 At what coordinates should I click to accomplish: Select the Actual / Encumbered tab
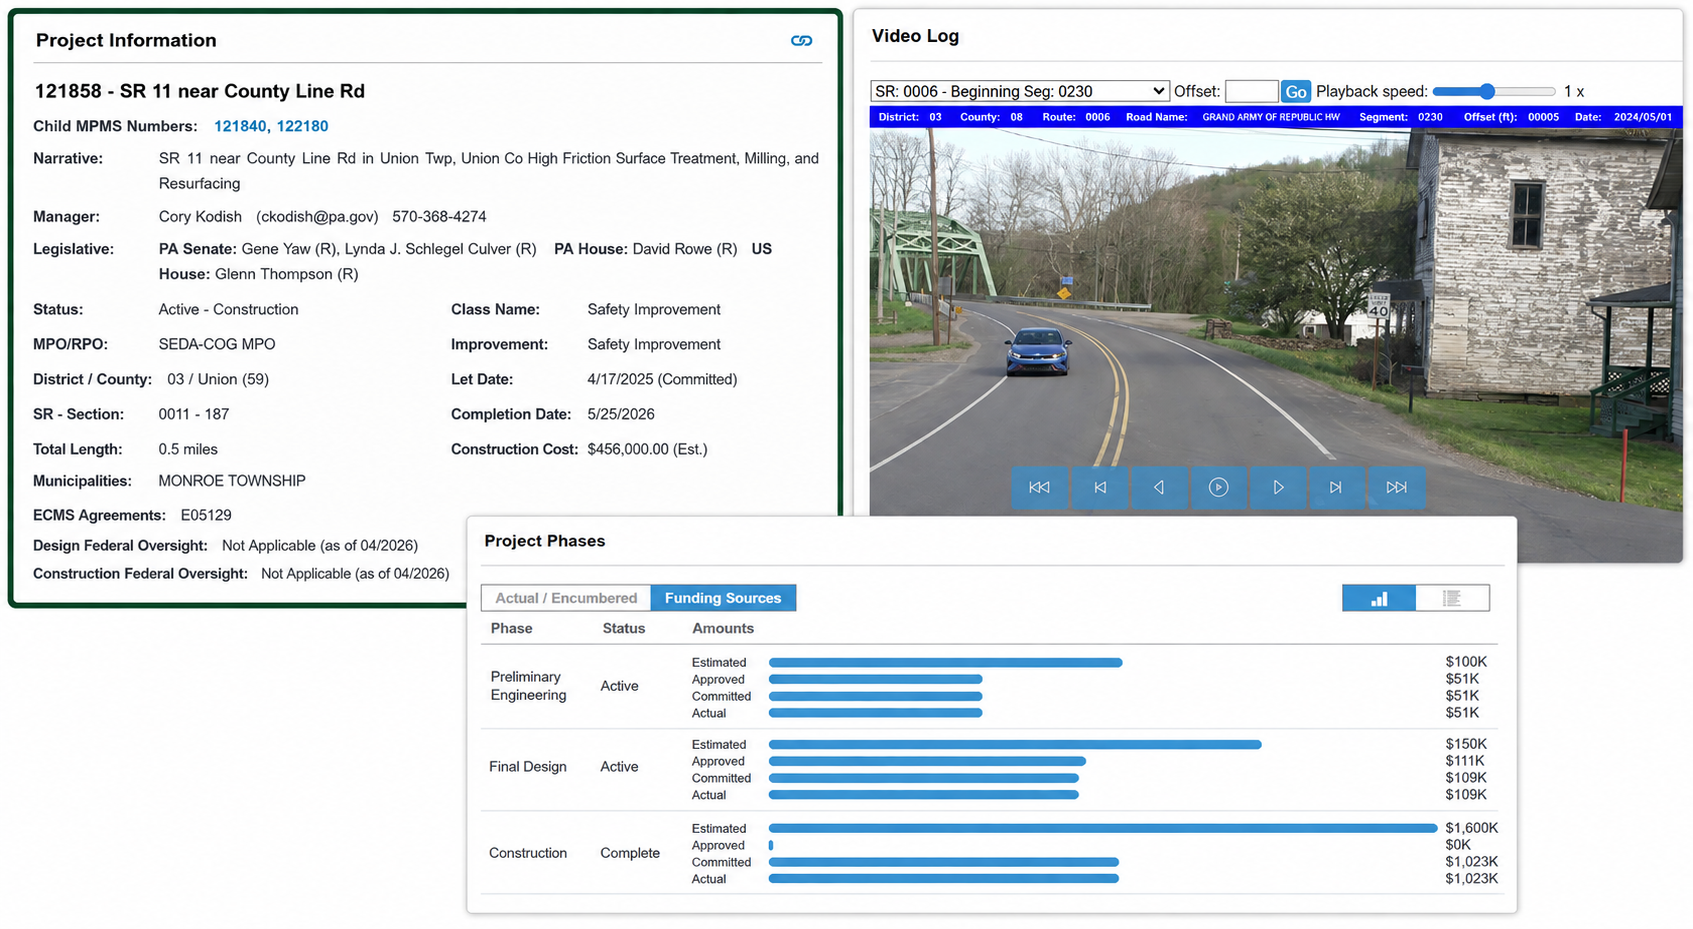click(x=566, y=598)
